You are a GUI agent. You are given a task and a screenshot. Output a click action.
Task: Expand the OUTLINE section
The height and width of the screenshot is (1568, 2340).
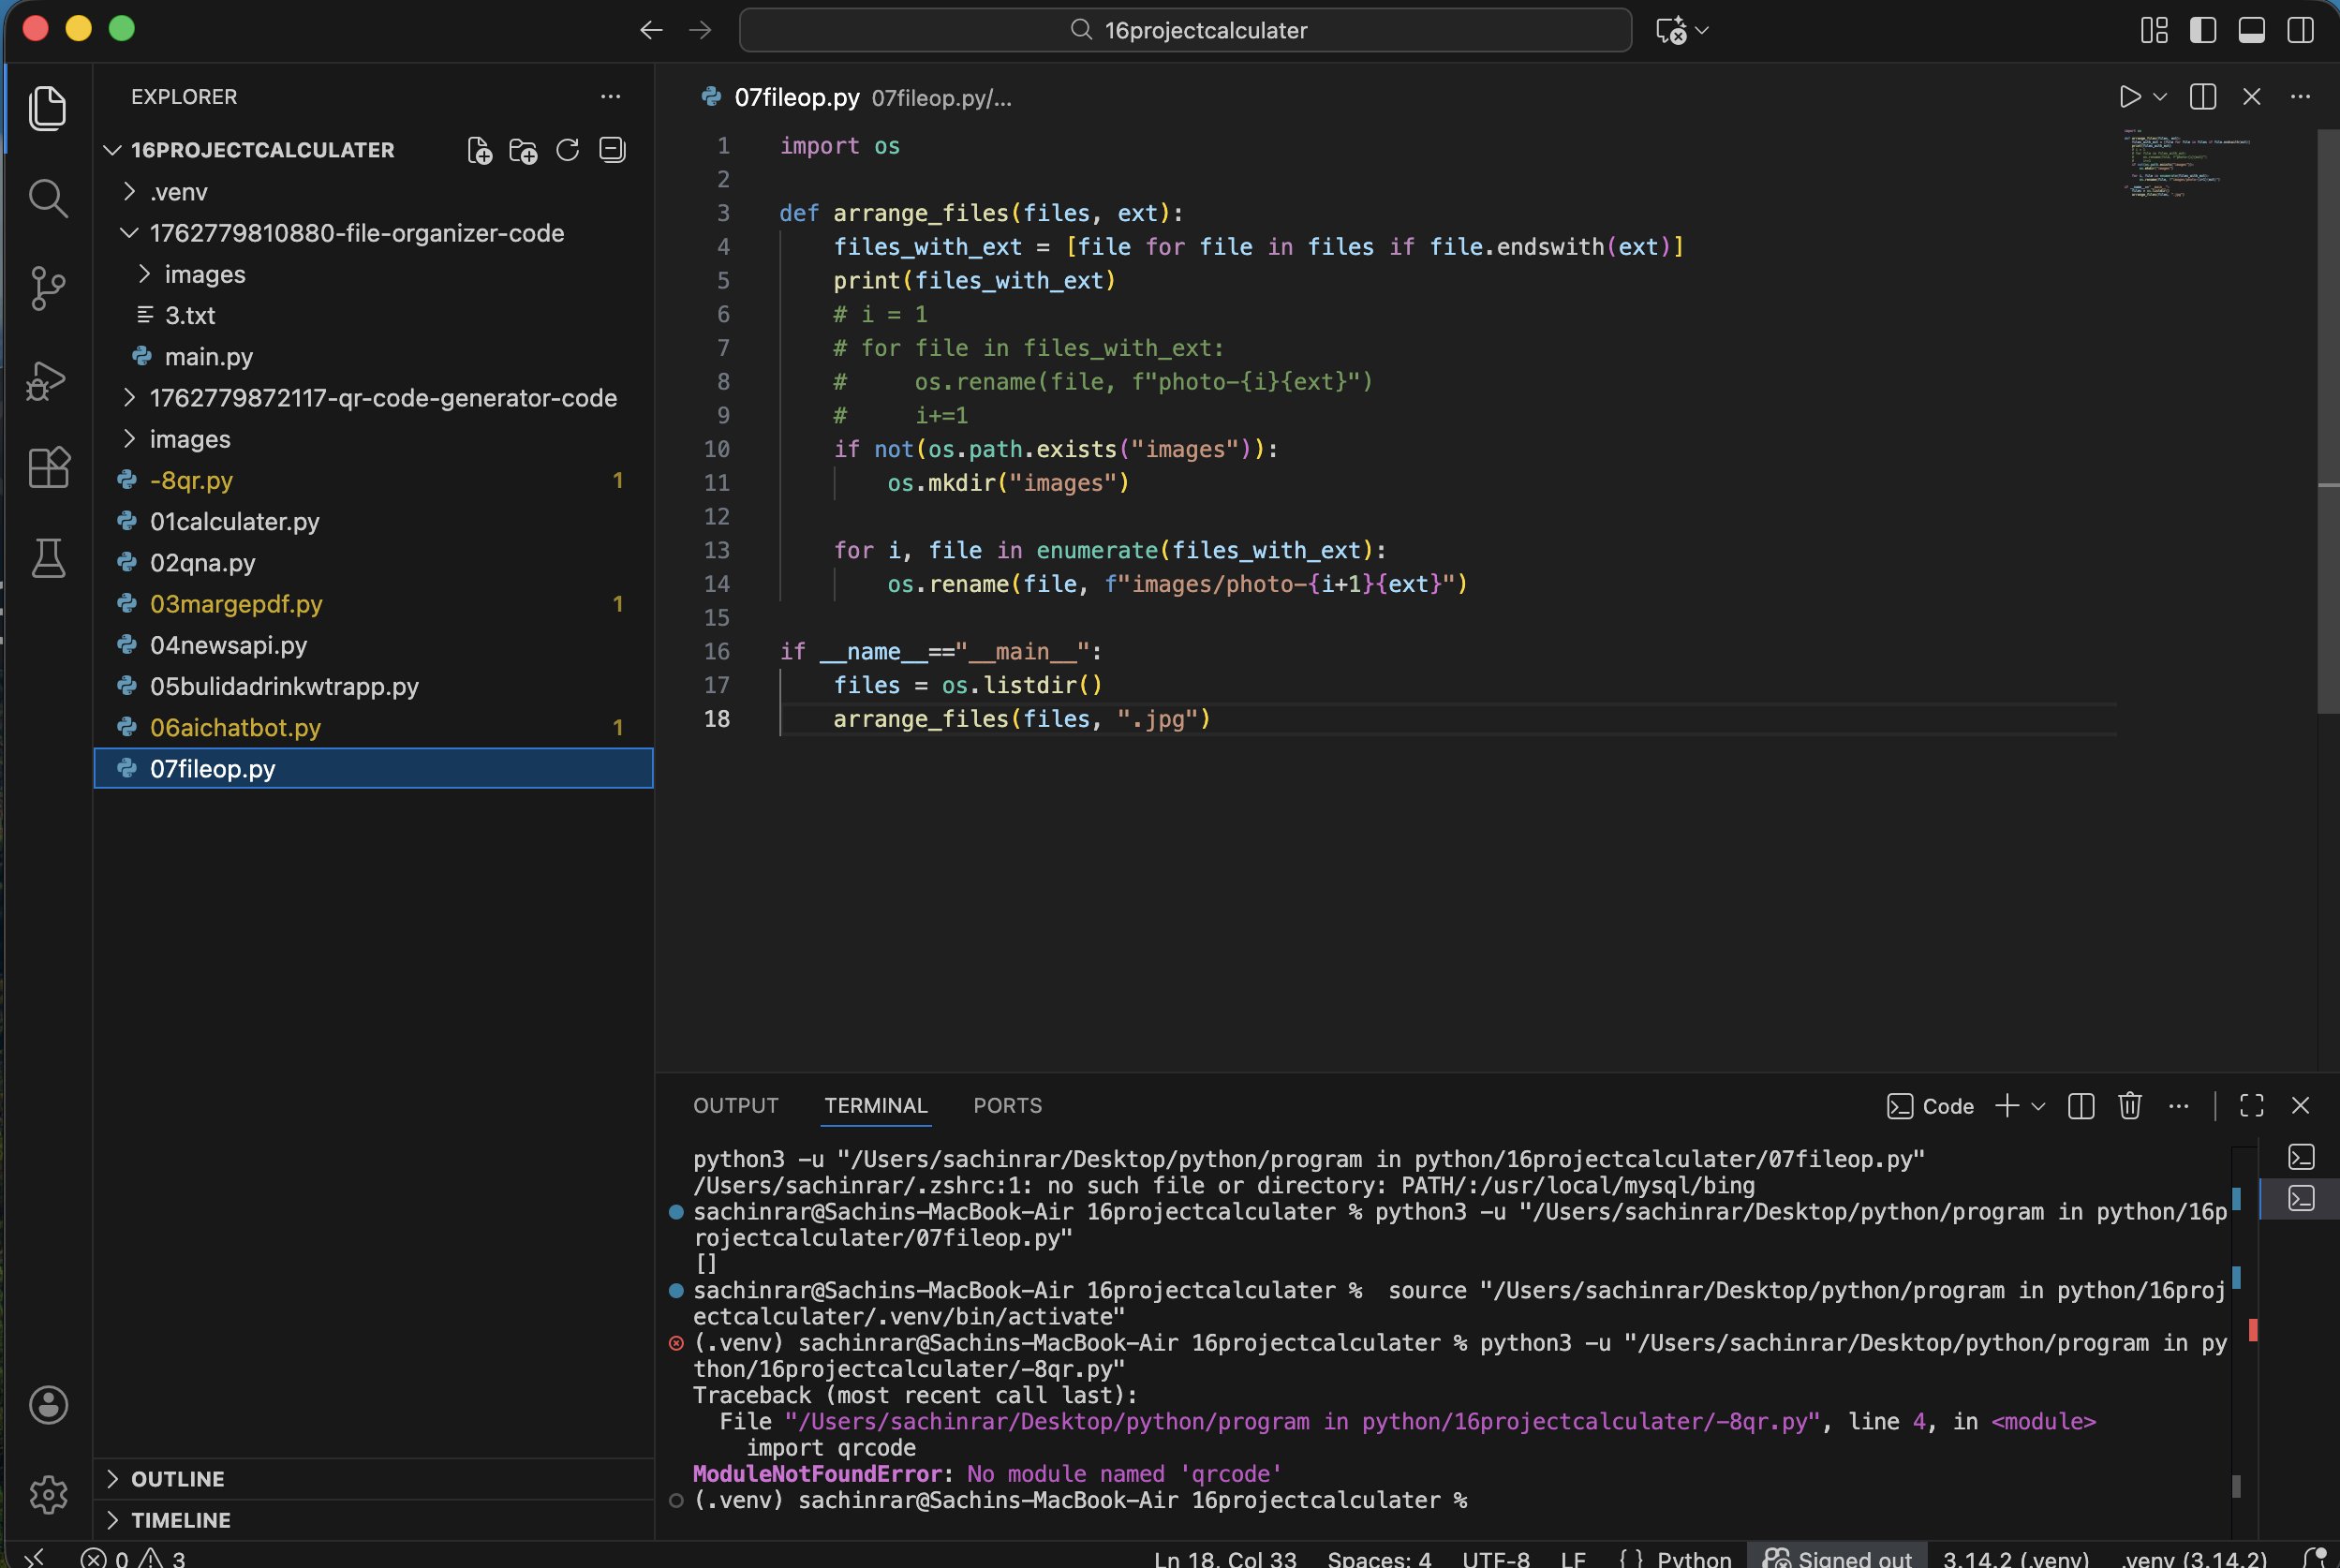point(177,1478)
